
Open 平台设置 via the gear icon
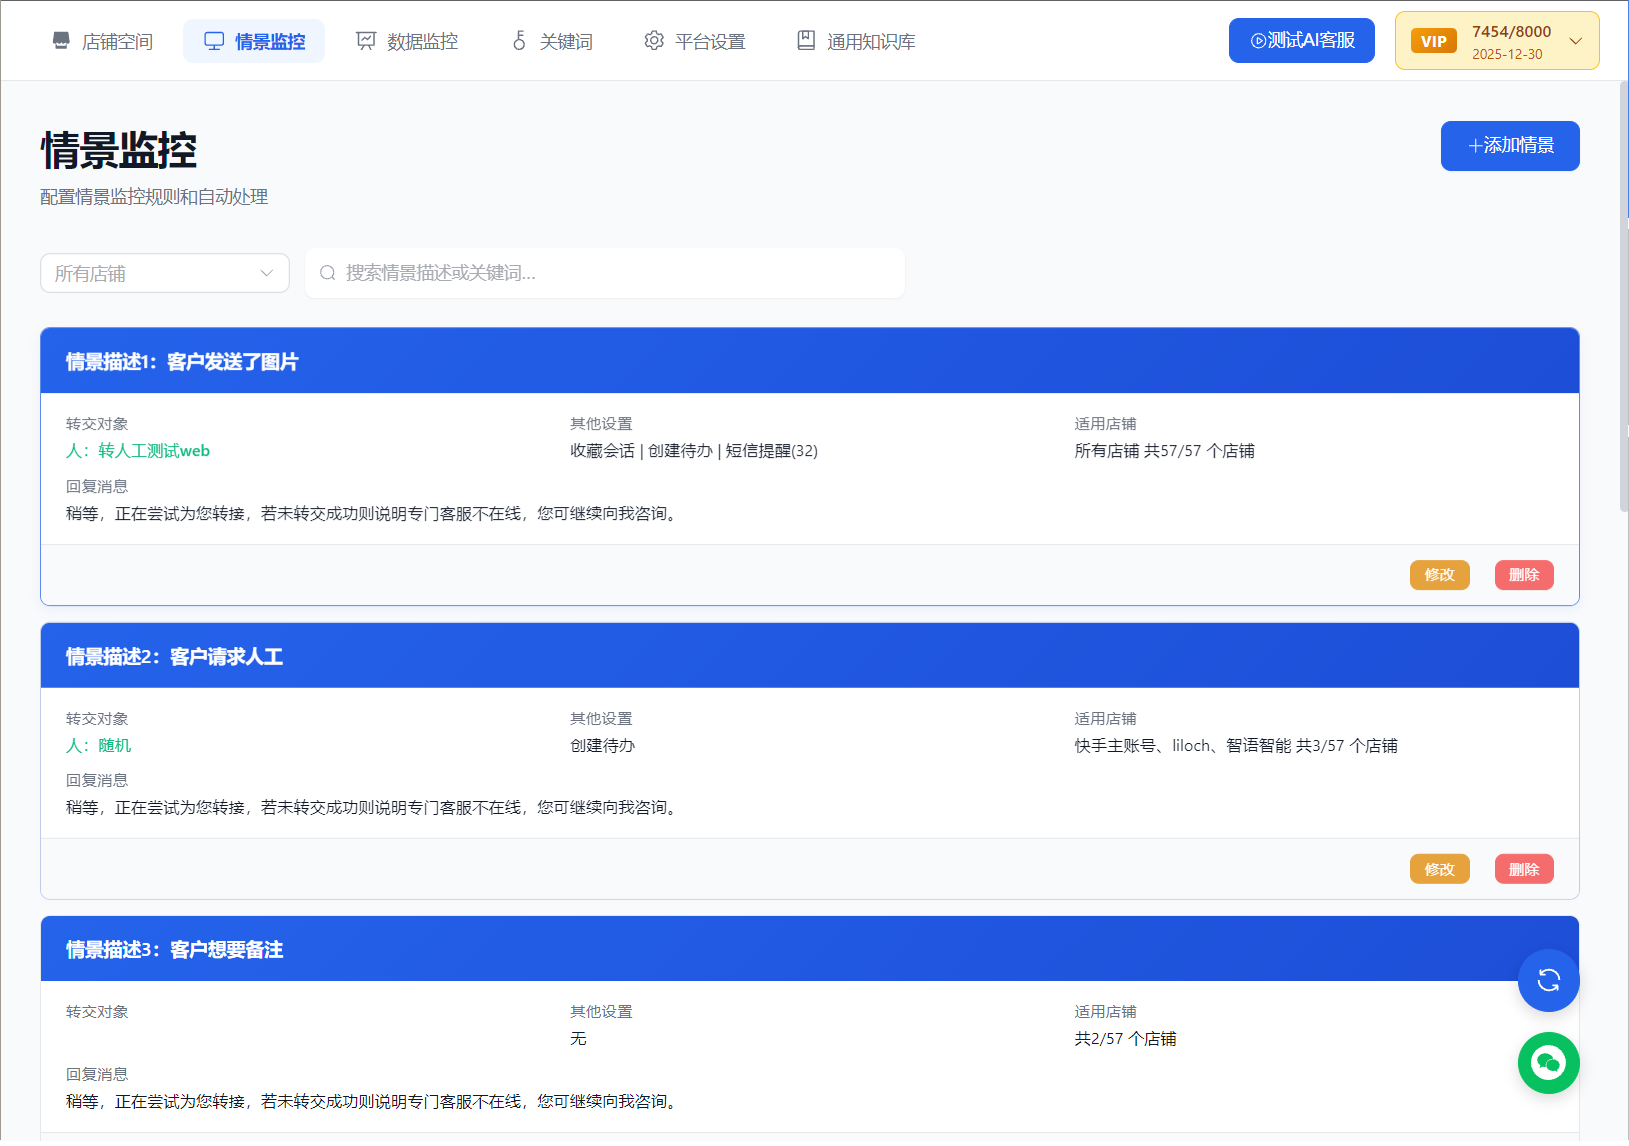(x=654, y=40)
